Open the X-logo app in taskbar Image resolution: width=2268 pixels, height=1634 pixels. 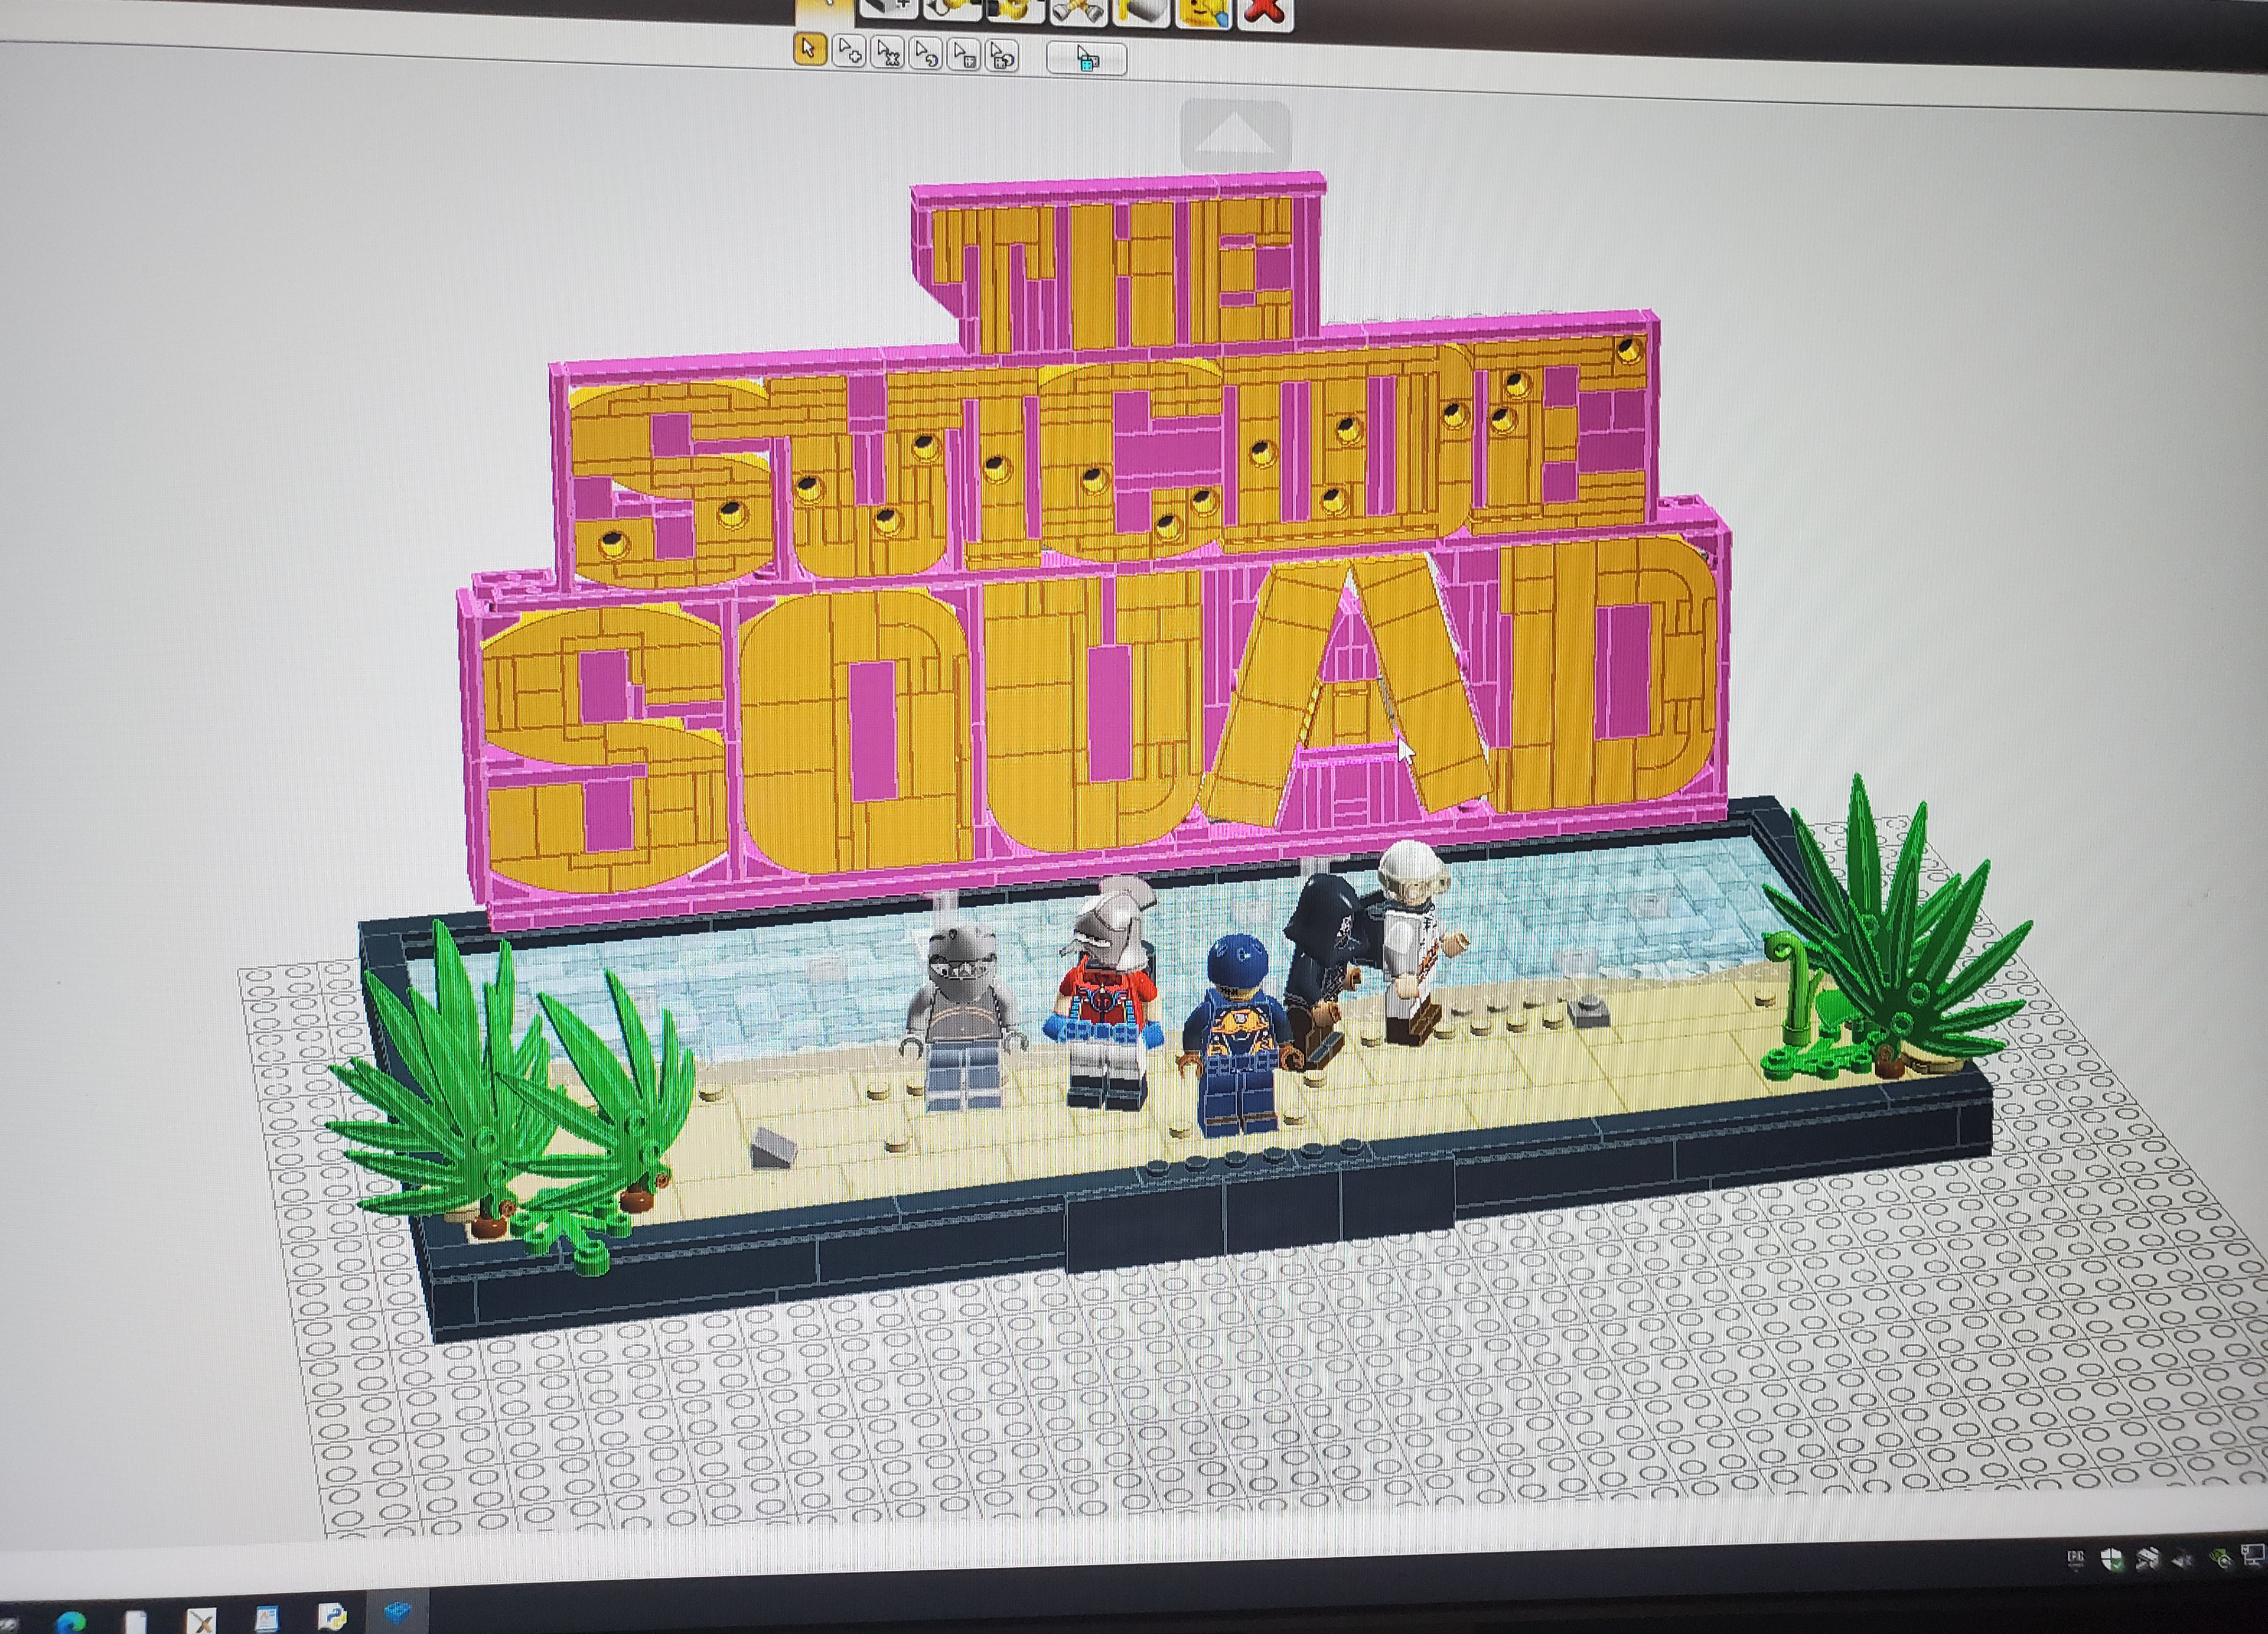click(201, 1621)
